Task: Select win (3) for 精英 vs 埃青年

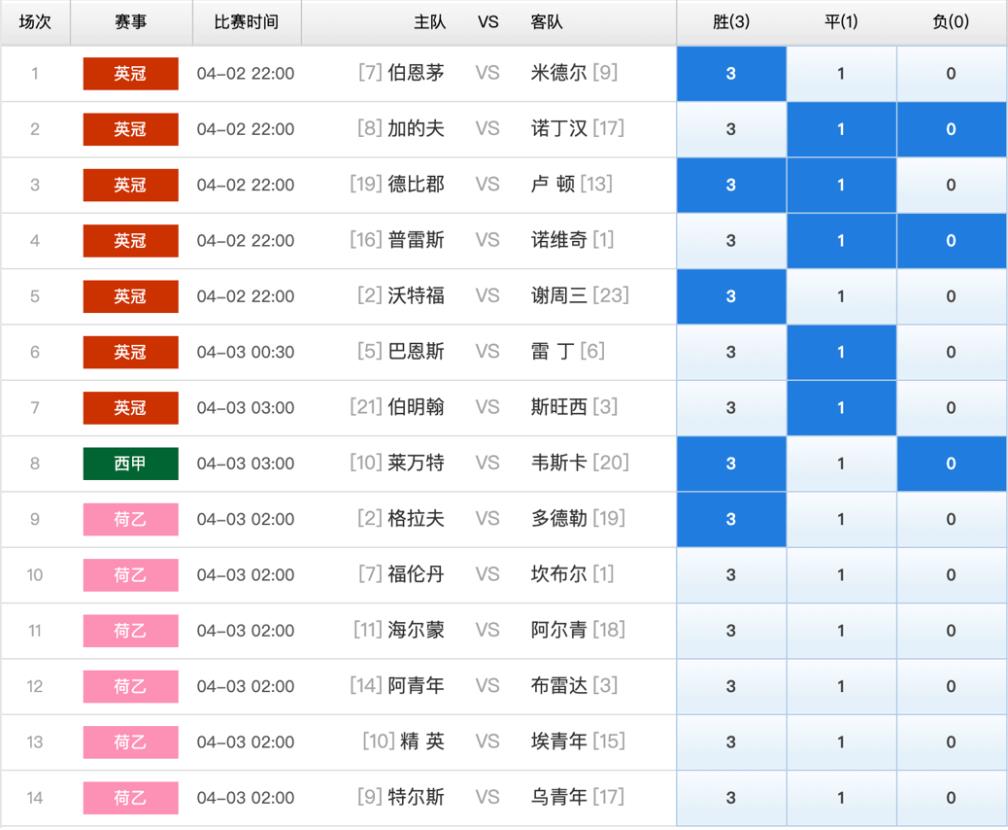Action: (x=731, y=742)
